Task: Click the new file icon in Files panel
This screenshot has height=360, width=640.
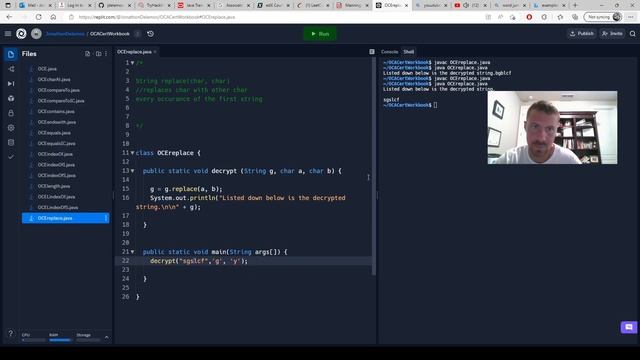Action: [87, 54]
